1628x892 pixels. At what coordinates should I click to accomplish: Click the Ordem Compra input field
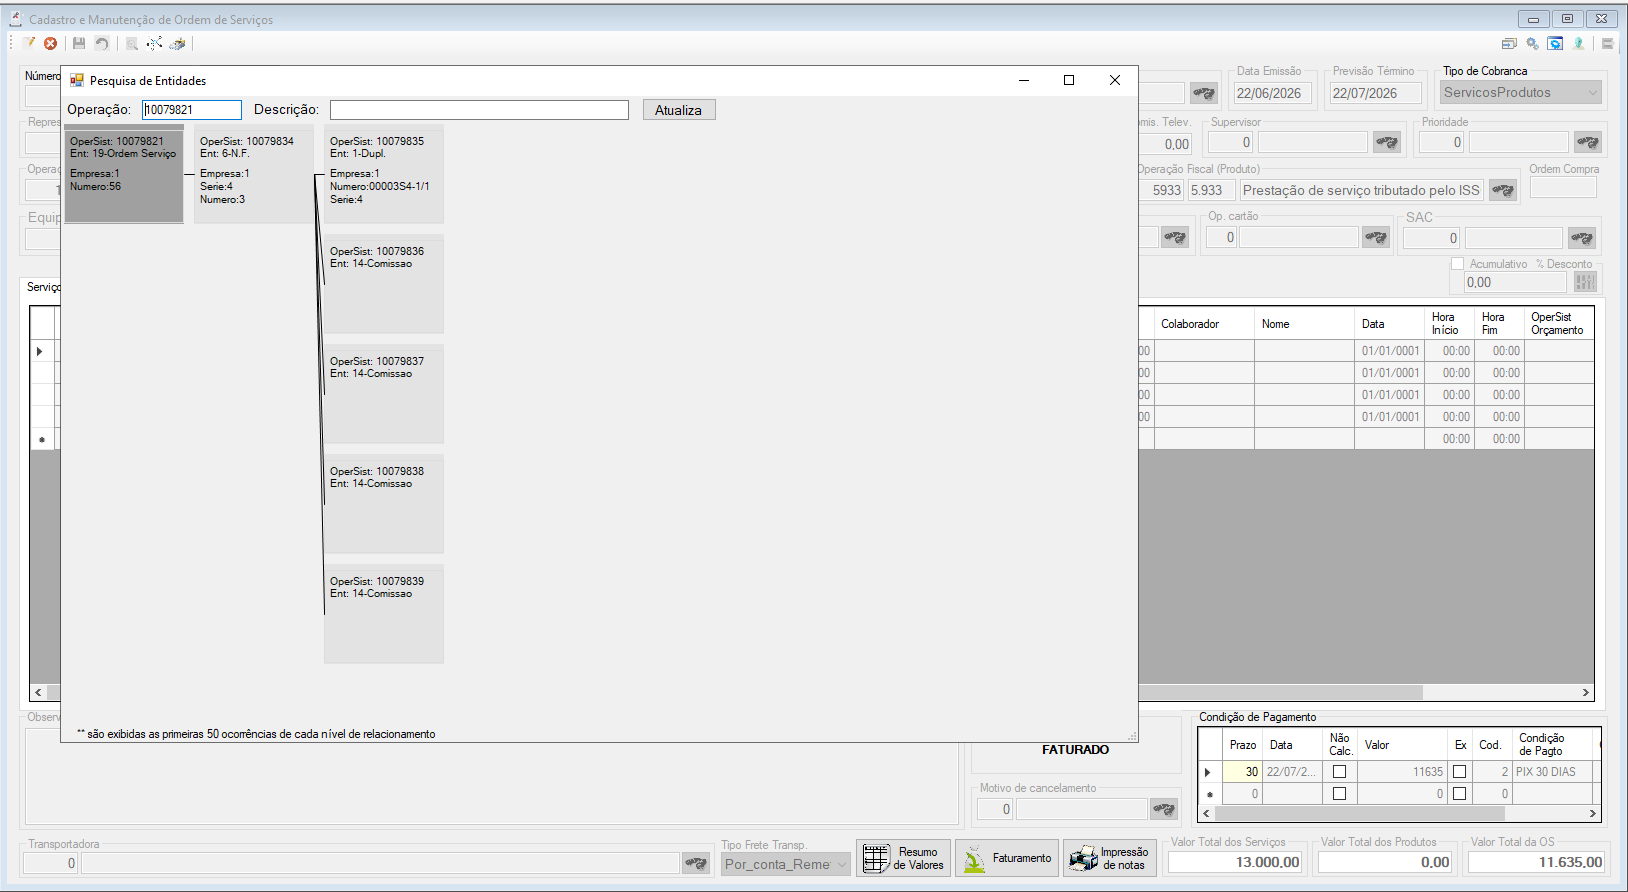pyautogui.click(x=1563, y=187)
